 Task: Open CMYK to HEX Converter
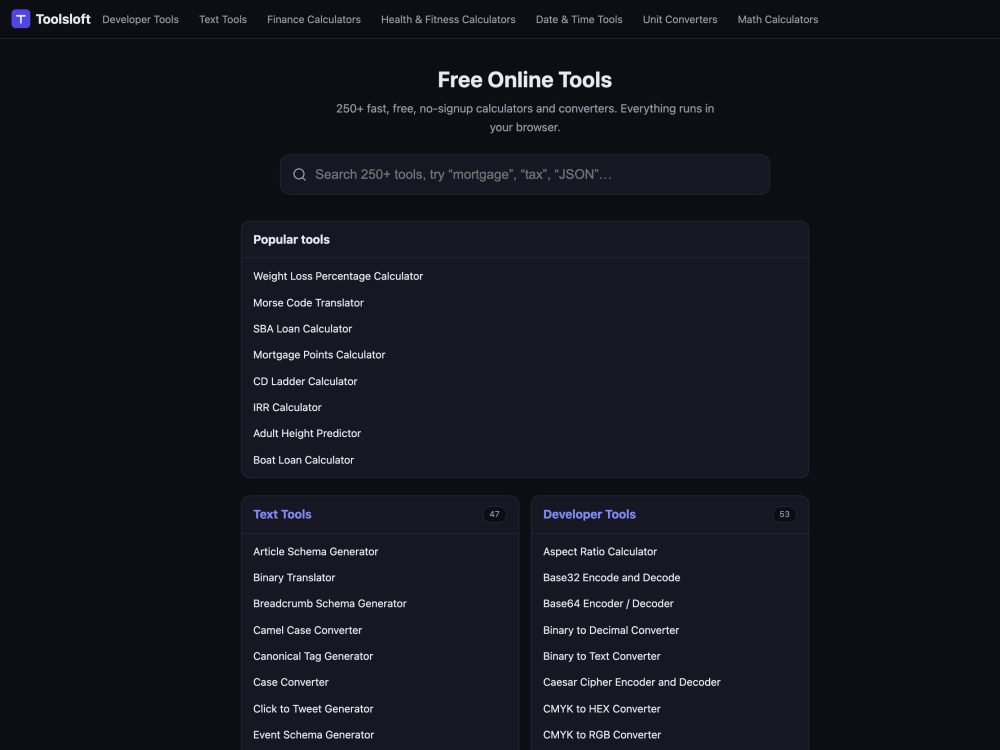point(602,709)
